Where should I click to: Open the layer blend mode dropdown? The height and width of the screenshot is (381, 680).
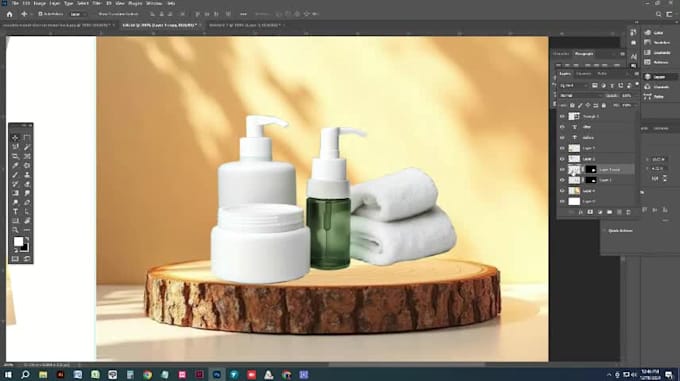pyautogui.click(x=581, y=95)
